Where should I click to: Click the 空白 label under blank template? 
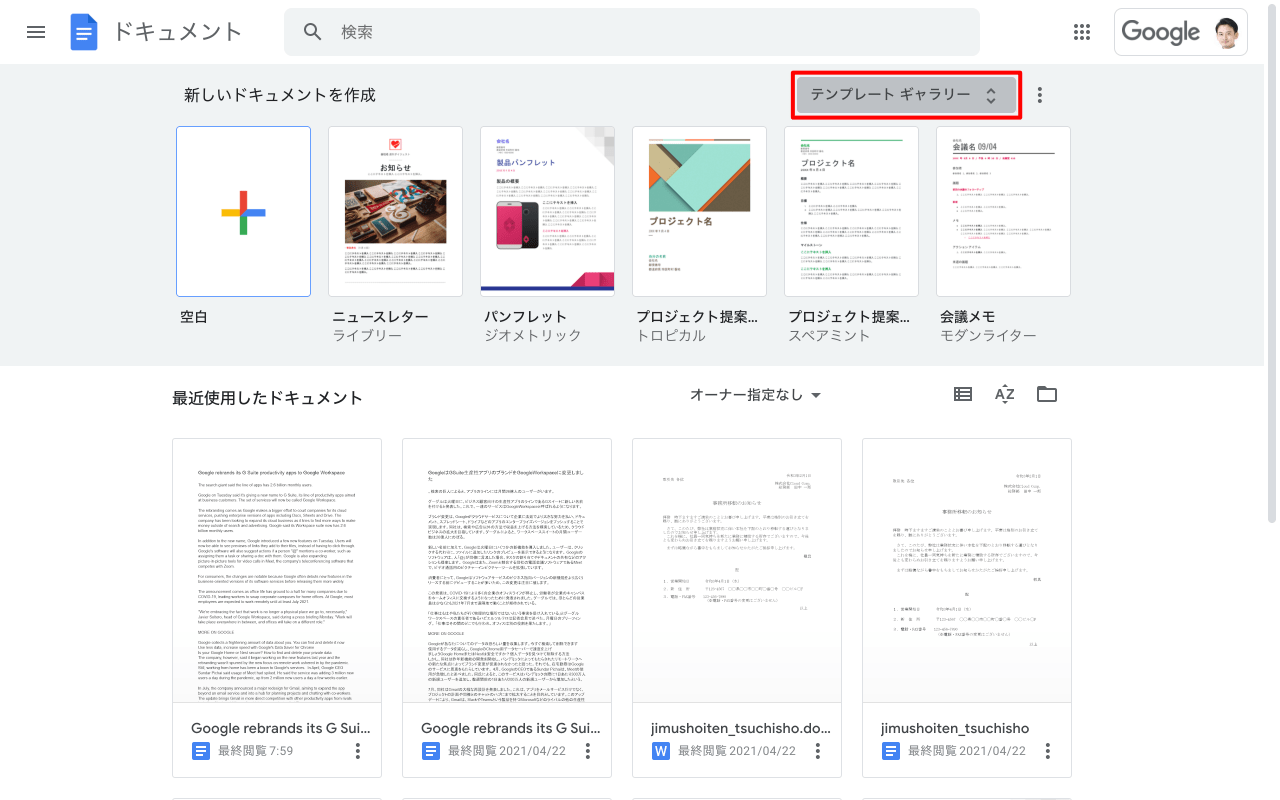pyautogui.click(x=194, y=317)
